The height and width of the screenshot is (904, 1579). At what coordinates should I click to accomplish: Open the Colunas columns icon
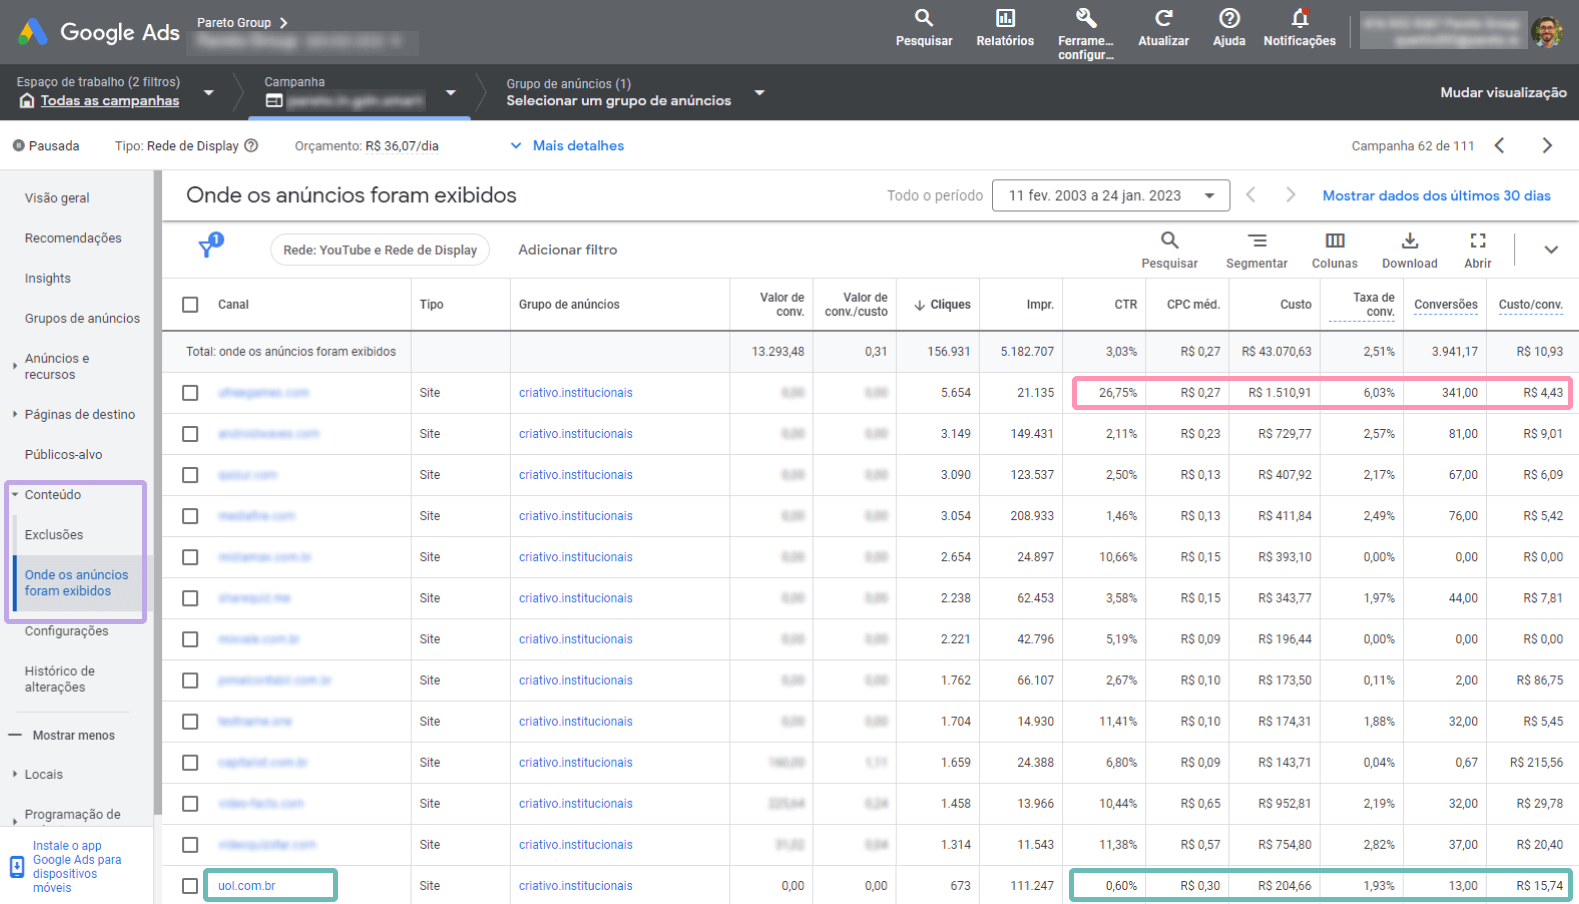point(1334,241)
